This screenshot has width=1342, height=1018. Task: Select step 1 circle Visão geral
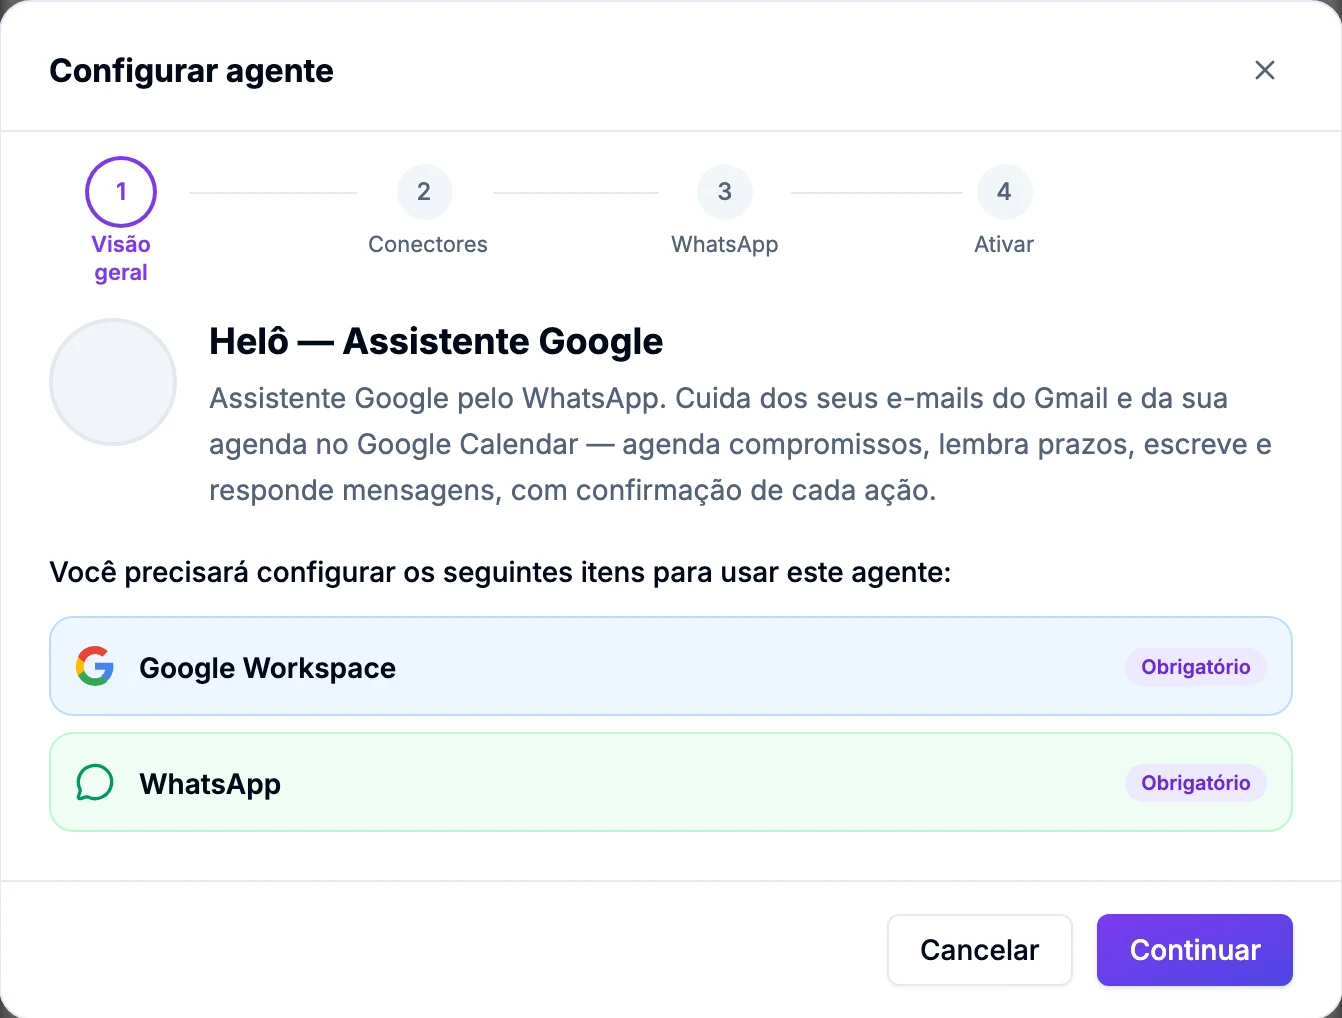(121, 192)
